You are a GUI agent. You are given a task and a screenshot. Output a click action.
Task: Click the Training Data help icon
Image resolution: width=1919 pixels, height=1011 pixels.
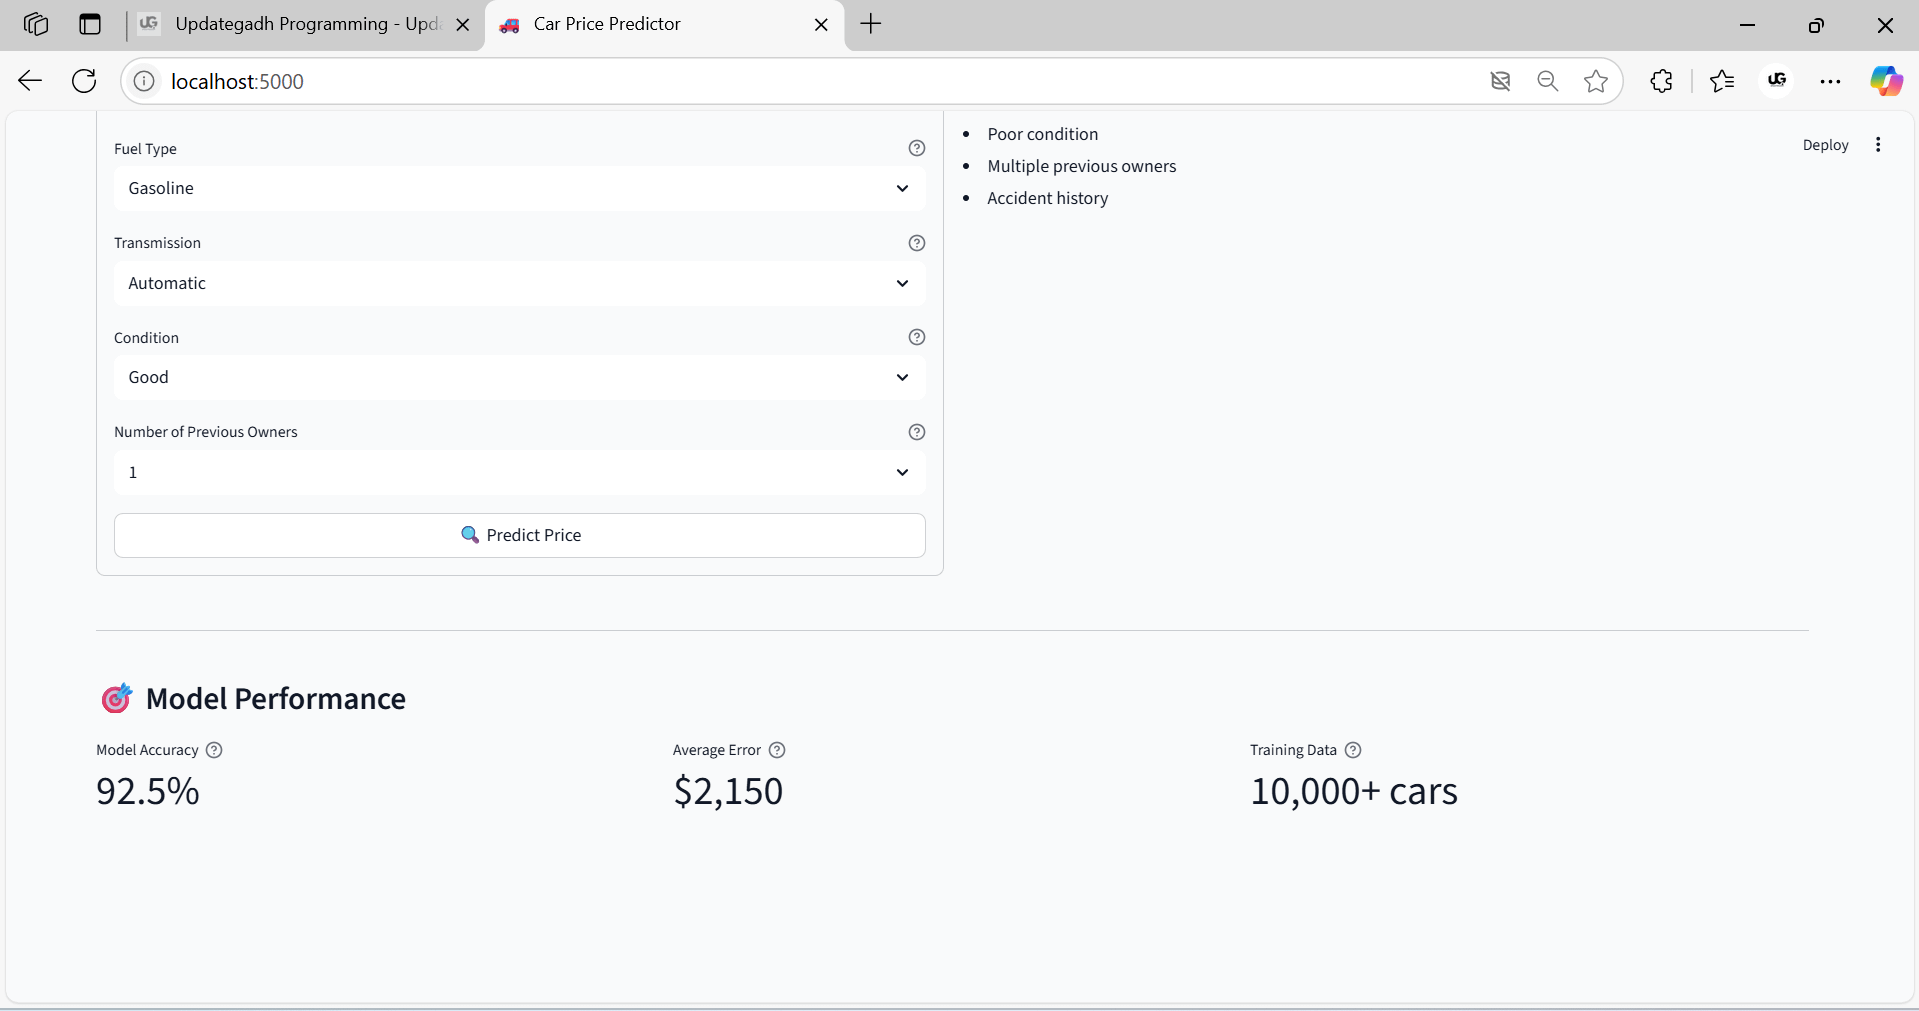(1353, 750)
